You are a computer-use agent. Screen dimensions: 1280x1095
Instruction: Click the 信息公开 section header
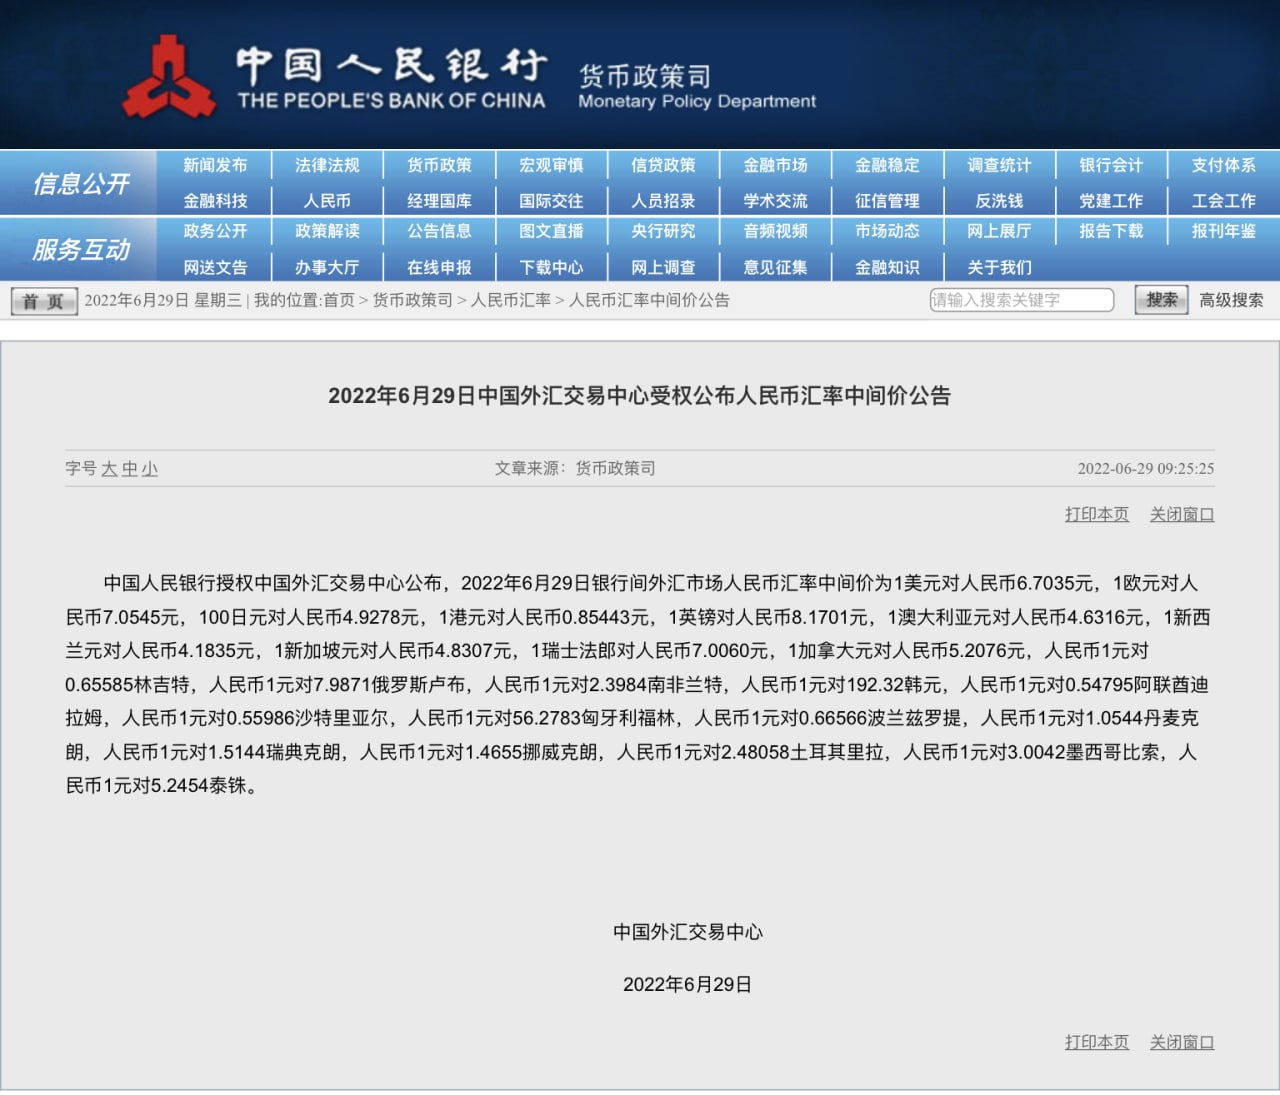pos(81,184)
